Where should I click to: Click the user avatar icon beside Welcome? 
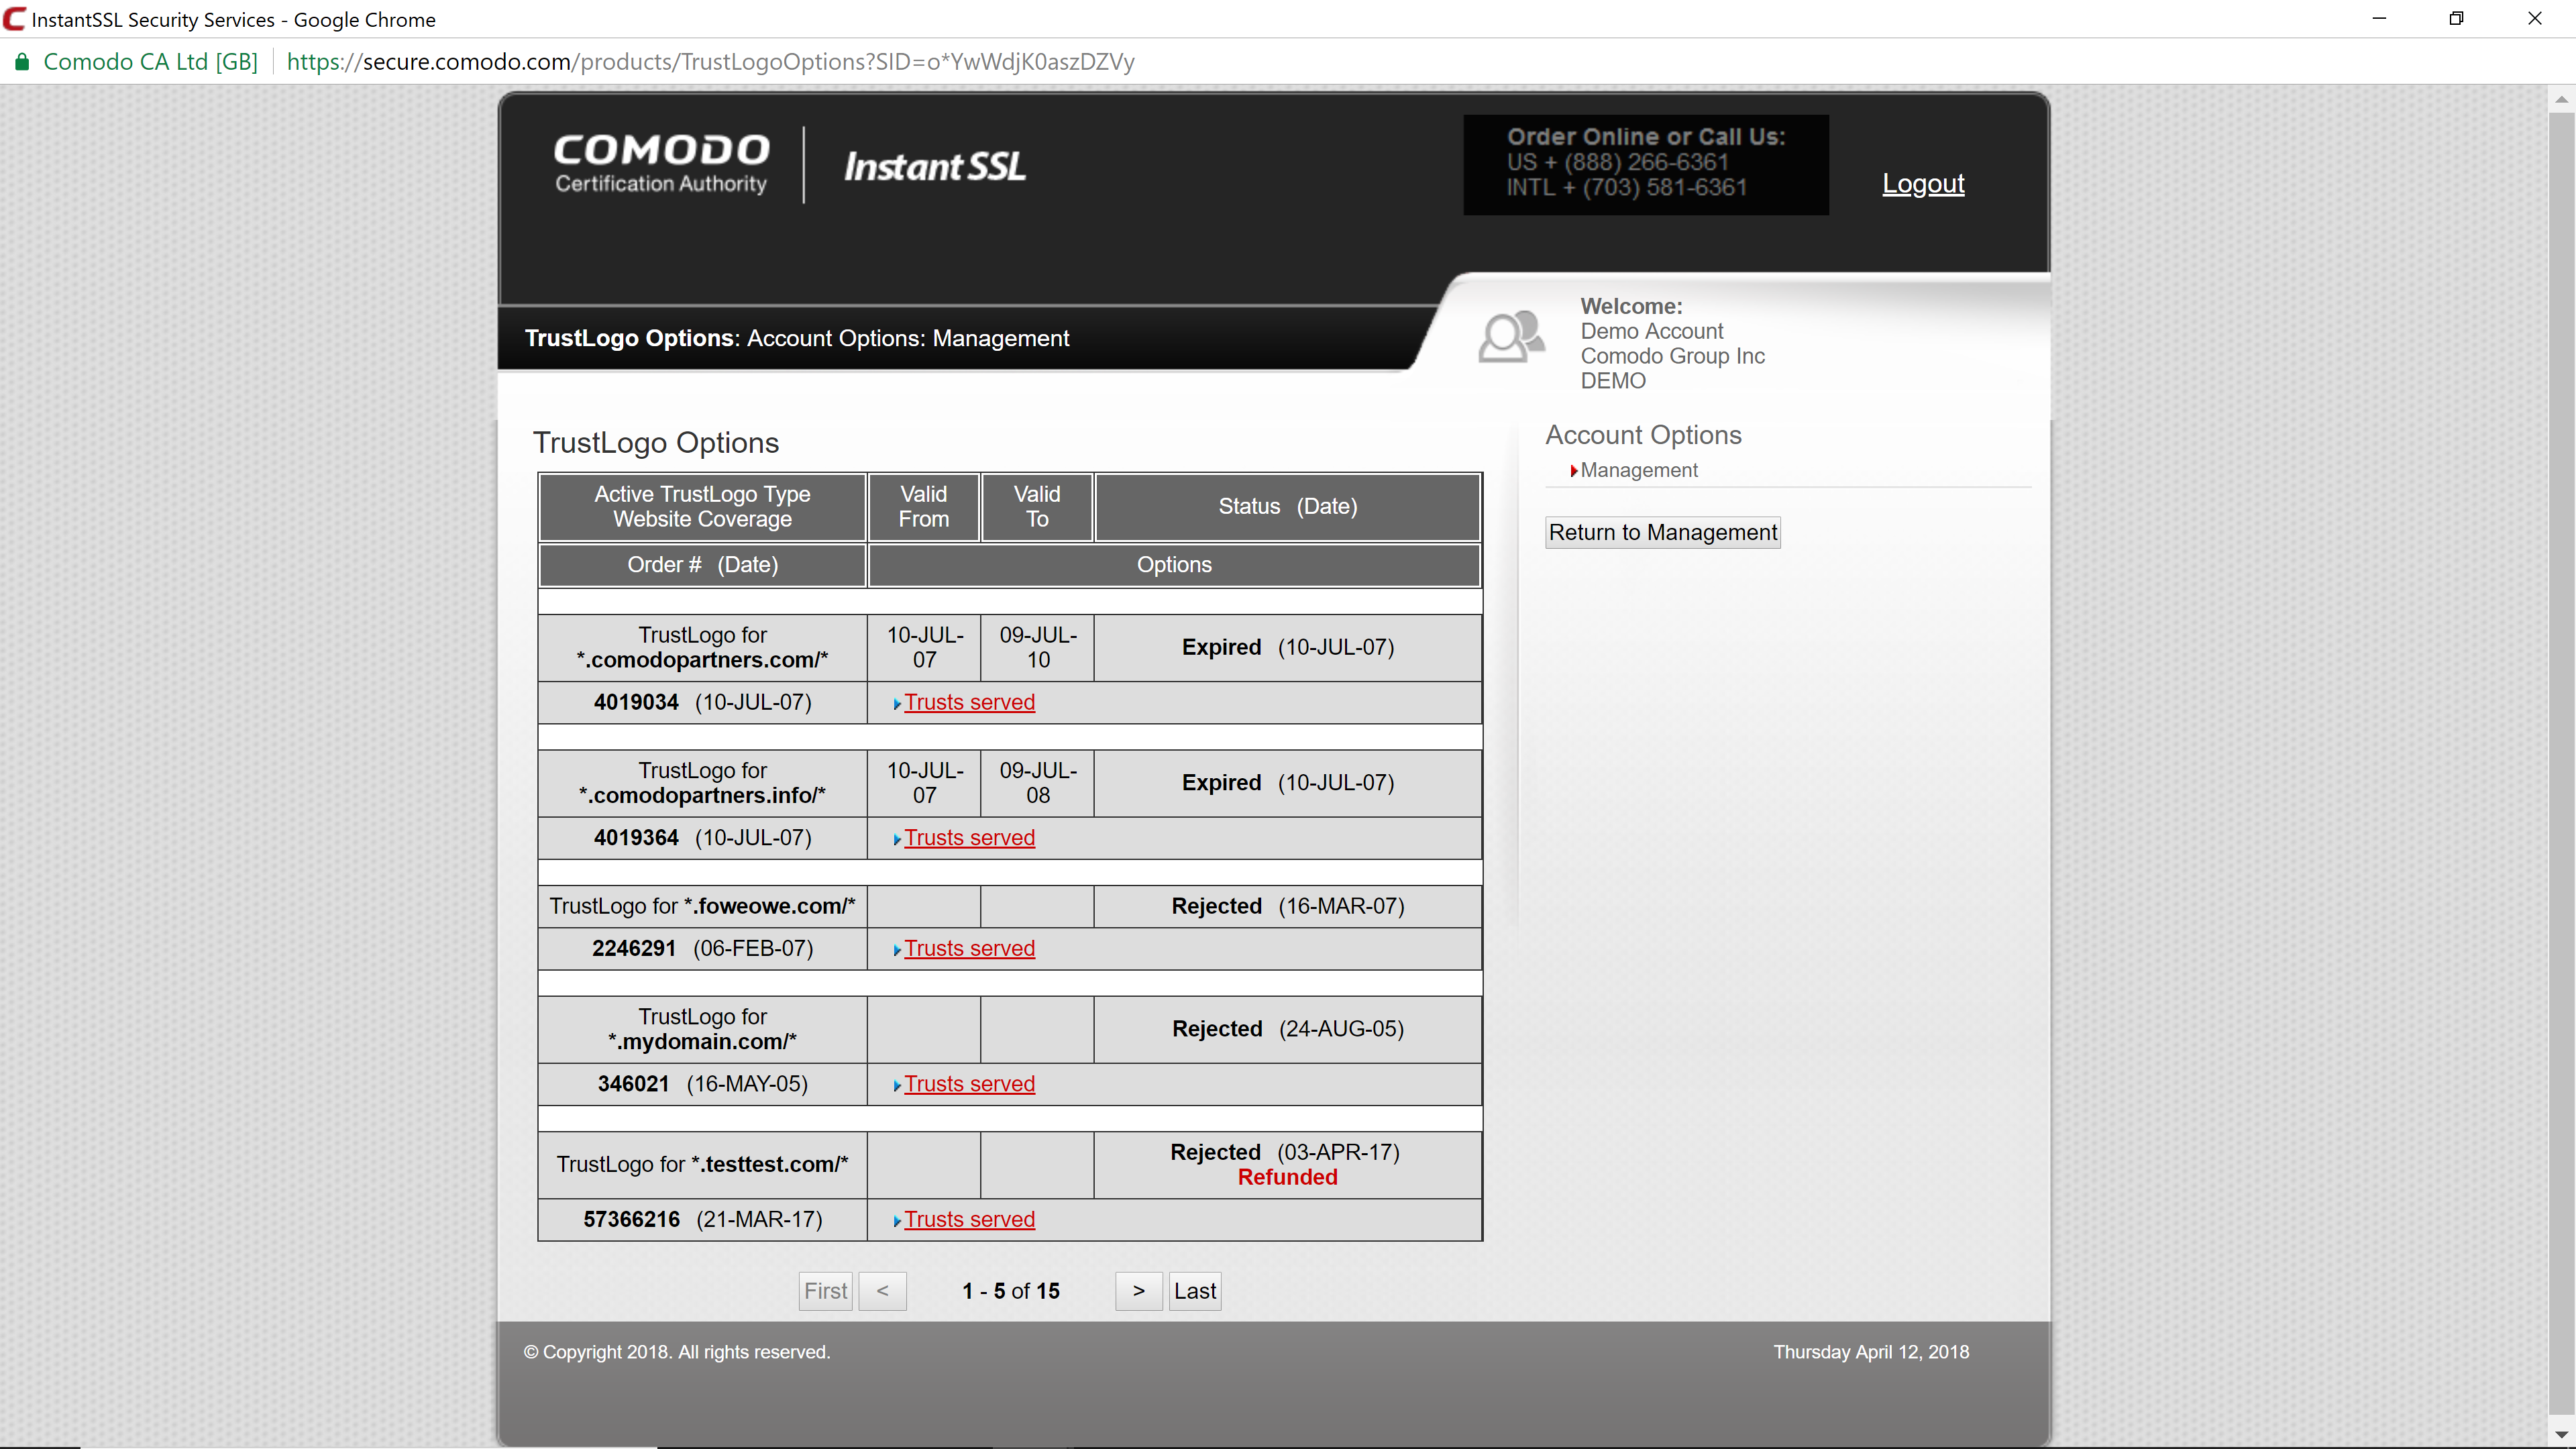(1511, 336)
